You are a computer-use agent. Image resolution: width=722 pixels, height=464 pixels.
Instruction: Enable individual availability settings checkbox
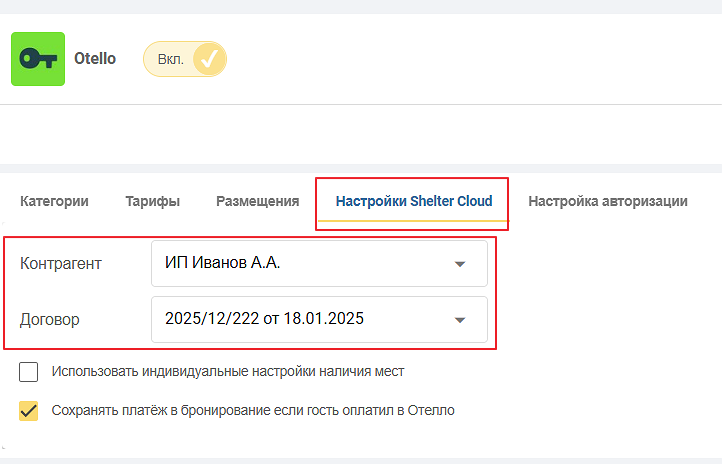click(x=29, y=371)
